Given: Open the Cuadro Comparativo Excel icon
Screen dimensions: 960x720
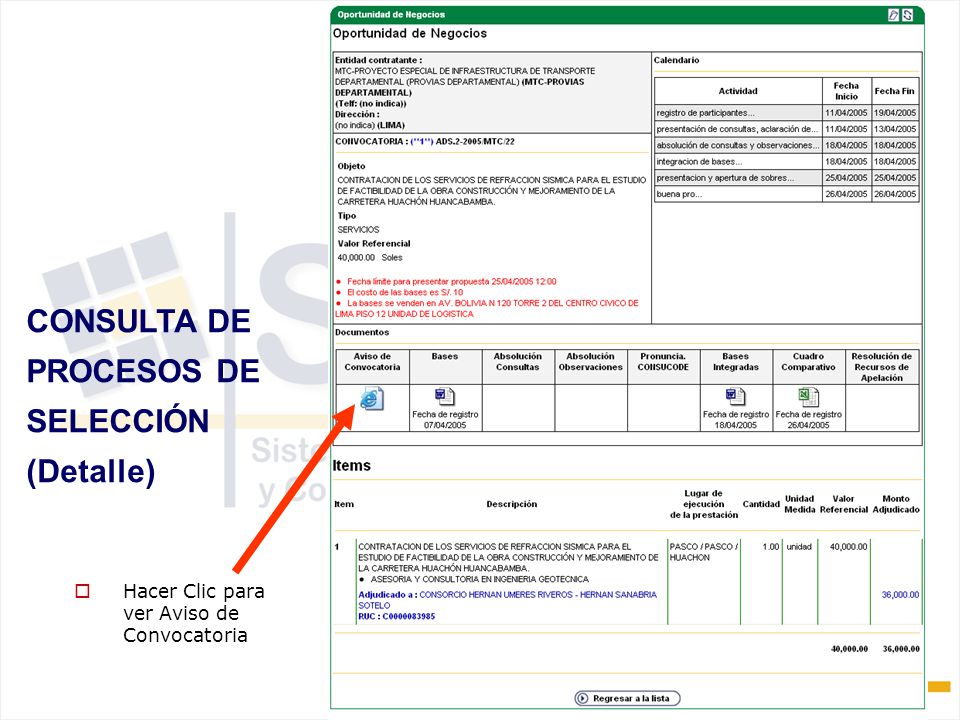Looking at the screenshot, I should click(x=808, y=397).
